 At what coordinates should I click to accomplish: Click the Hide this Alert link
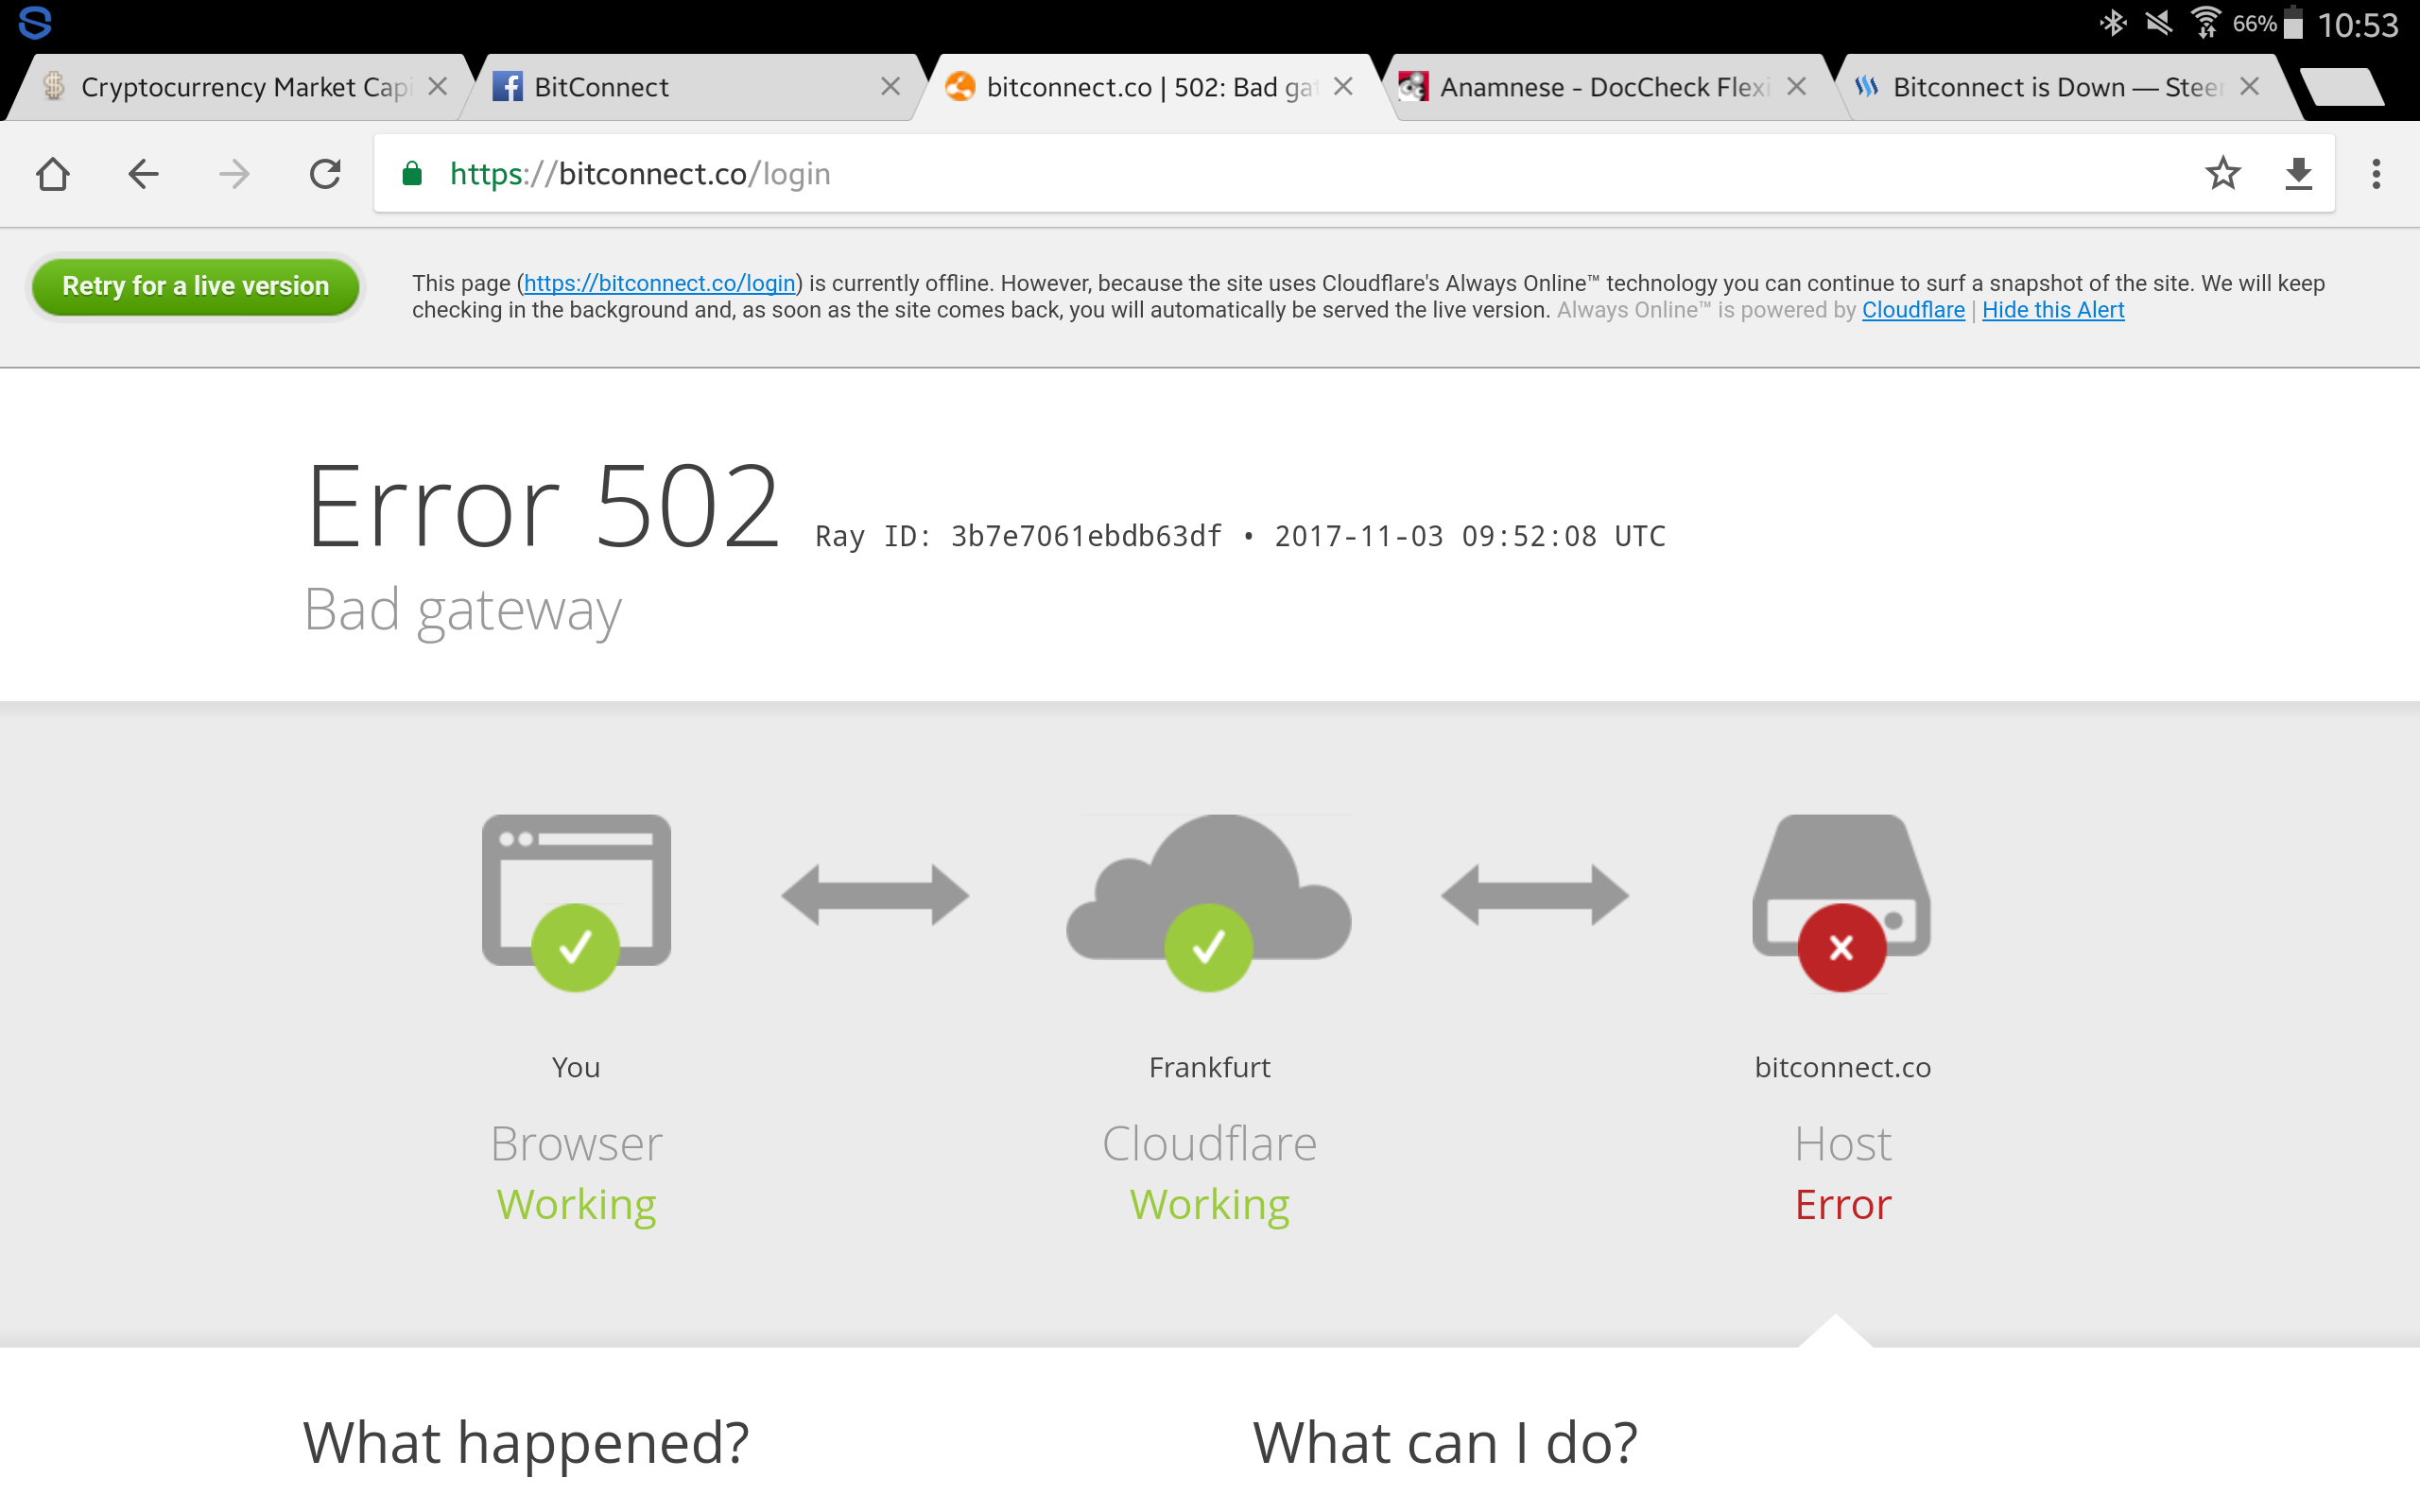point(2054,310)
